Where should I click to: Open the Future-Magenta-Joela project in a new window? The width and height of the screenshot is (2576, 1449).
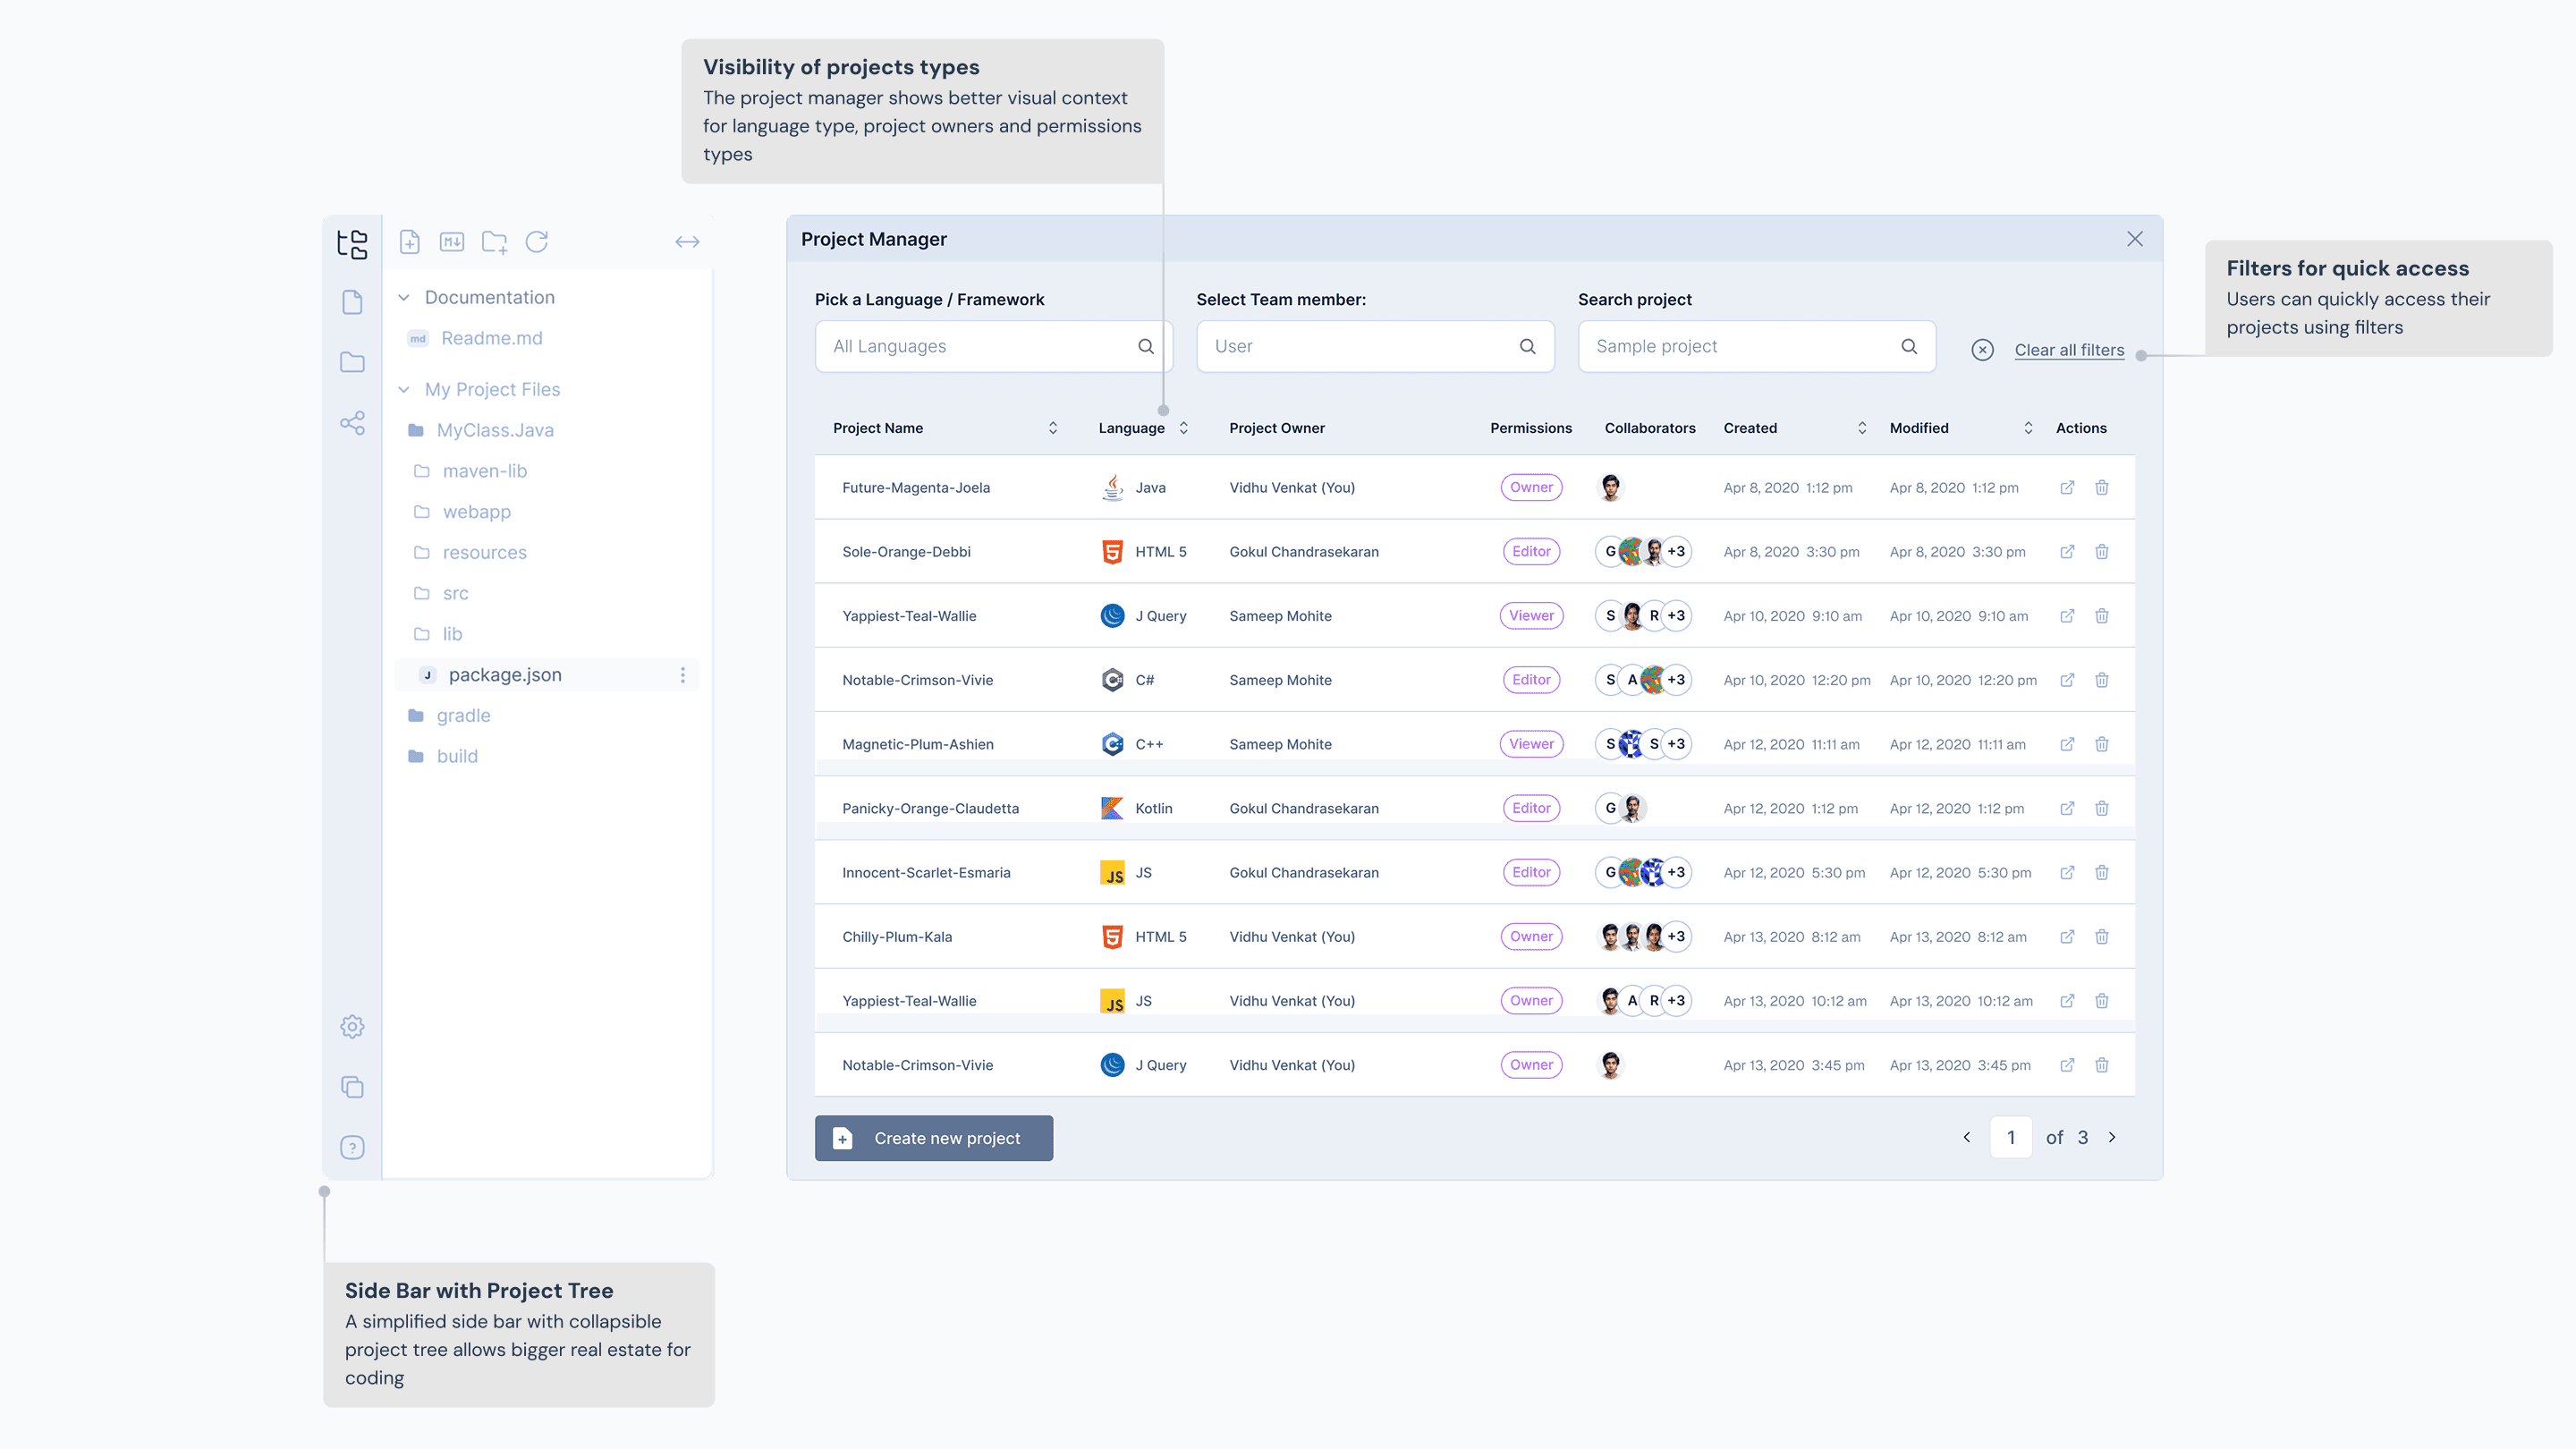tap(2067, 487)
